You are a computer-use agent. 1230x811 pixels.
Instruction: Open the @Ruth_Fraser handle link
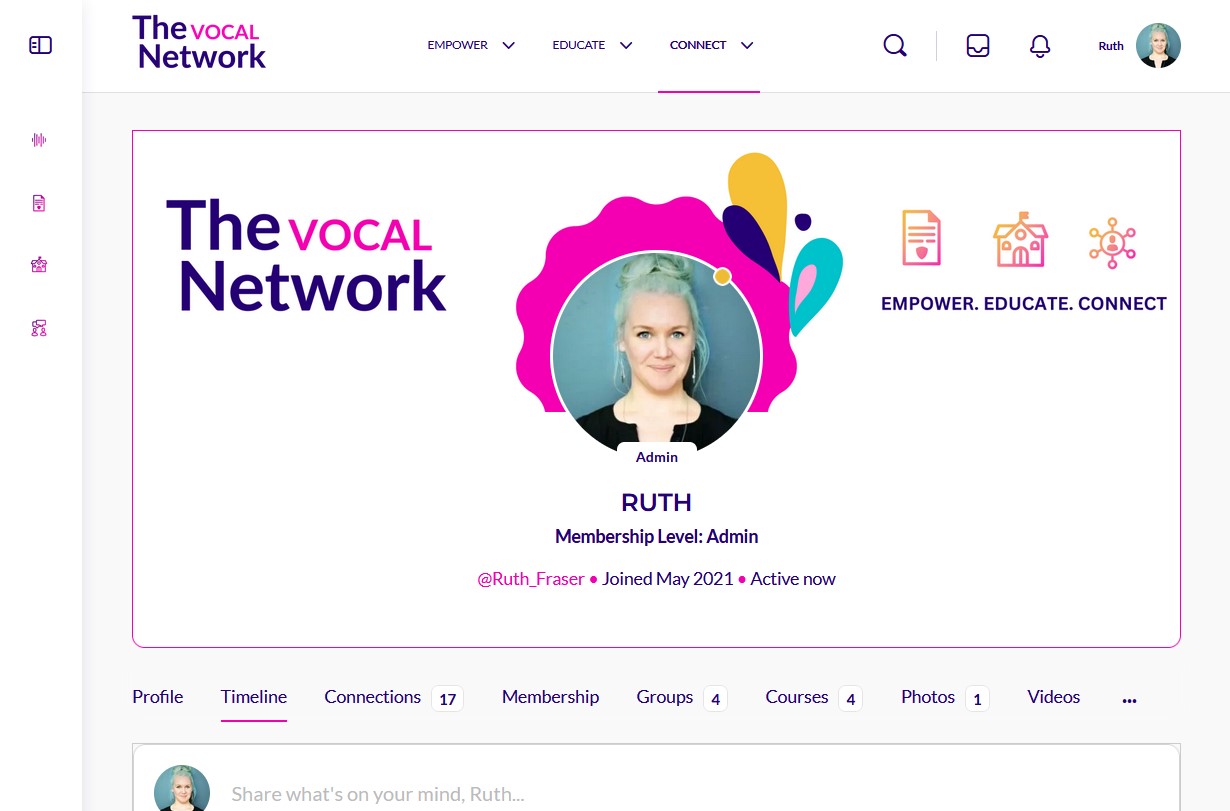531,579
